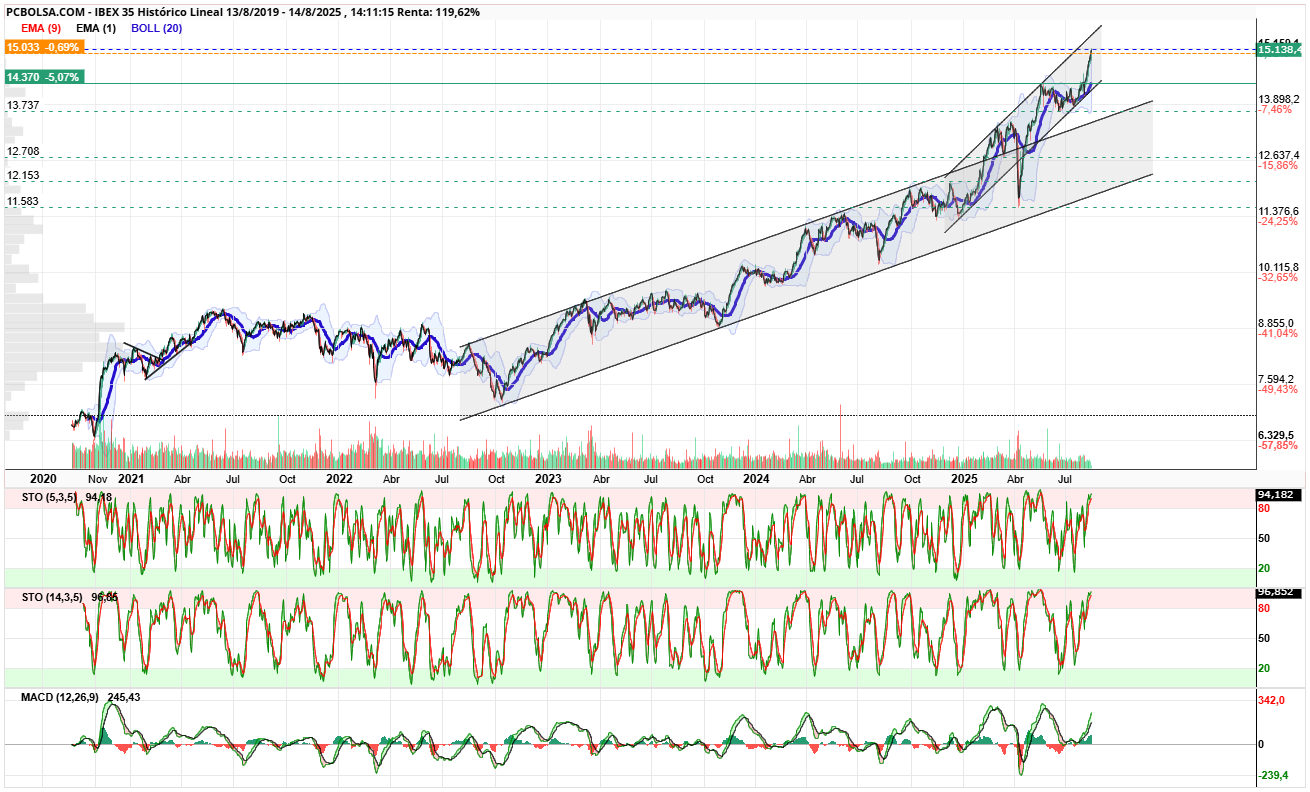Click the 12.637,4 price axis value

pos(1280,155)
